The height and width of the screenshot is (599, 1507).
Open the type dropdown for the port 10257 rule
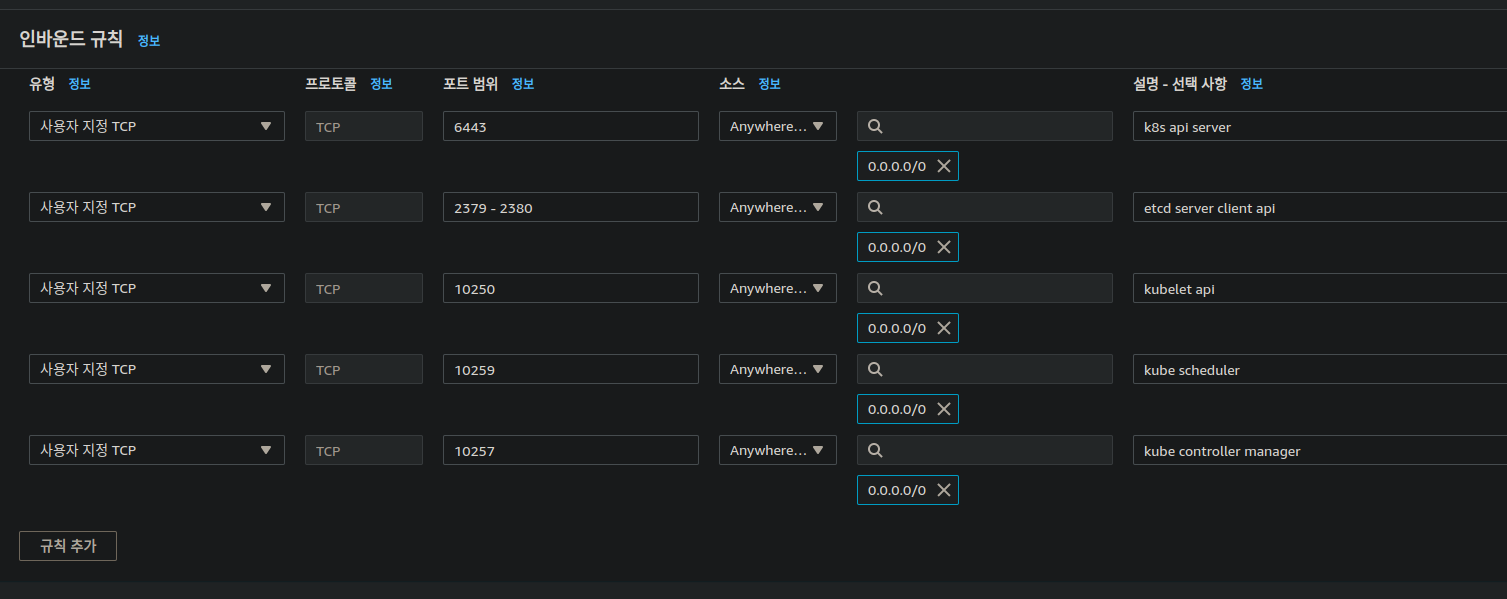[157, 450]
